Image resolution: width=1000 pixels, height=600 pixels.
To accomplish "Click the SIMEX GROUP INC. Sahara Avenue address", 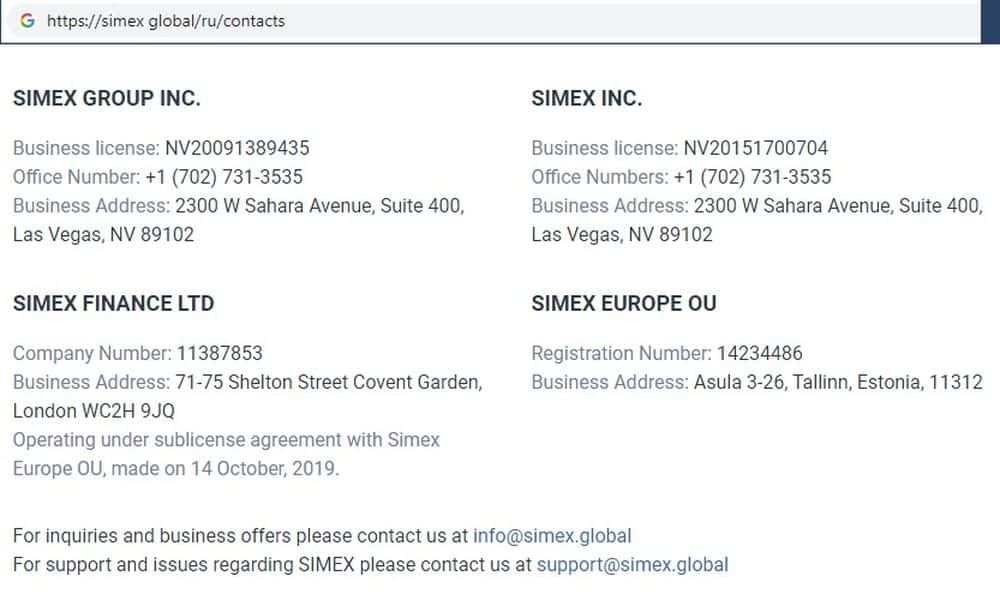I will pyautogui.click(x=319, y=206).
